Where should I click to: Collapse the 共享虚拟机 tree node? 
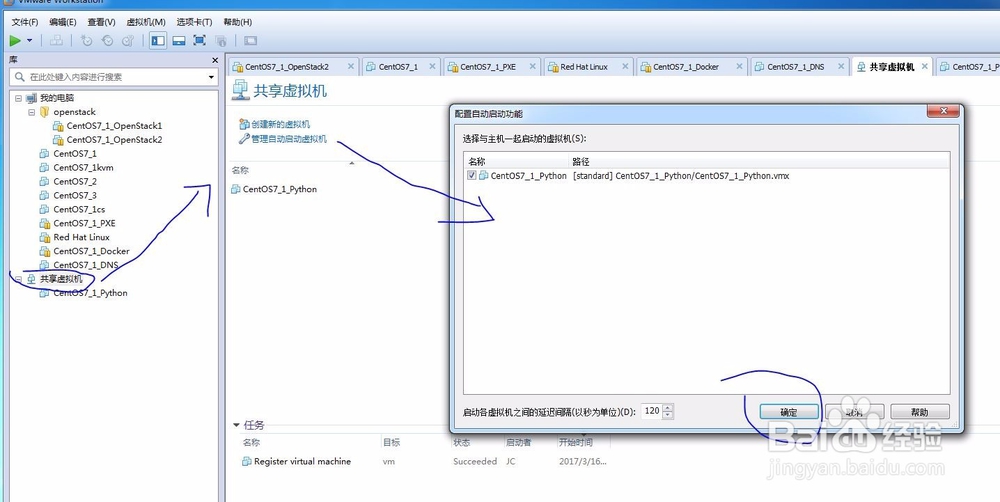click(x=18, y=279)
